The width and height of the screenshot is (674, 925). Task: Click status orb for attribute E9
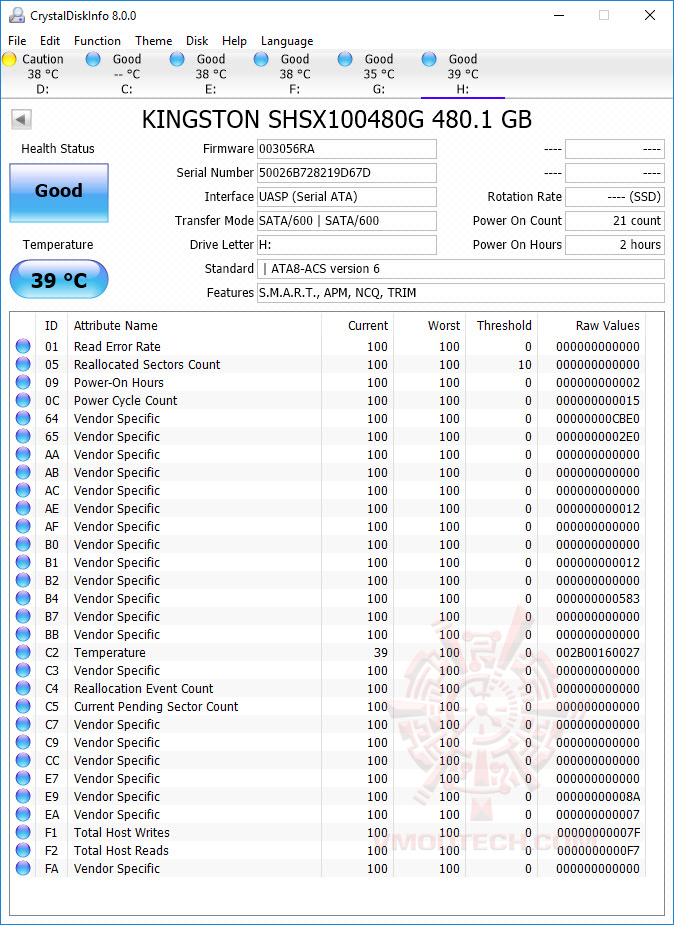[23, 796]
